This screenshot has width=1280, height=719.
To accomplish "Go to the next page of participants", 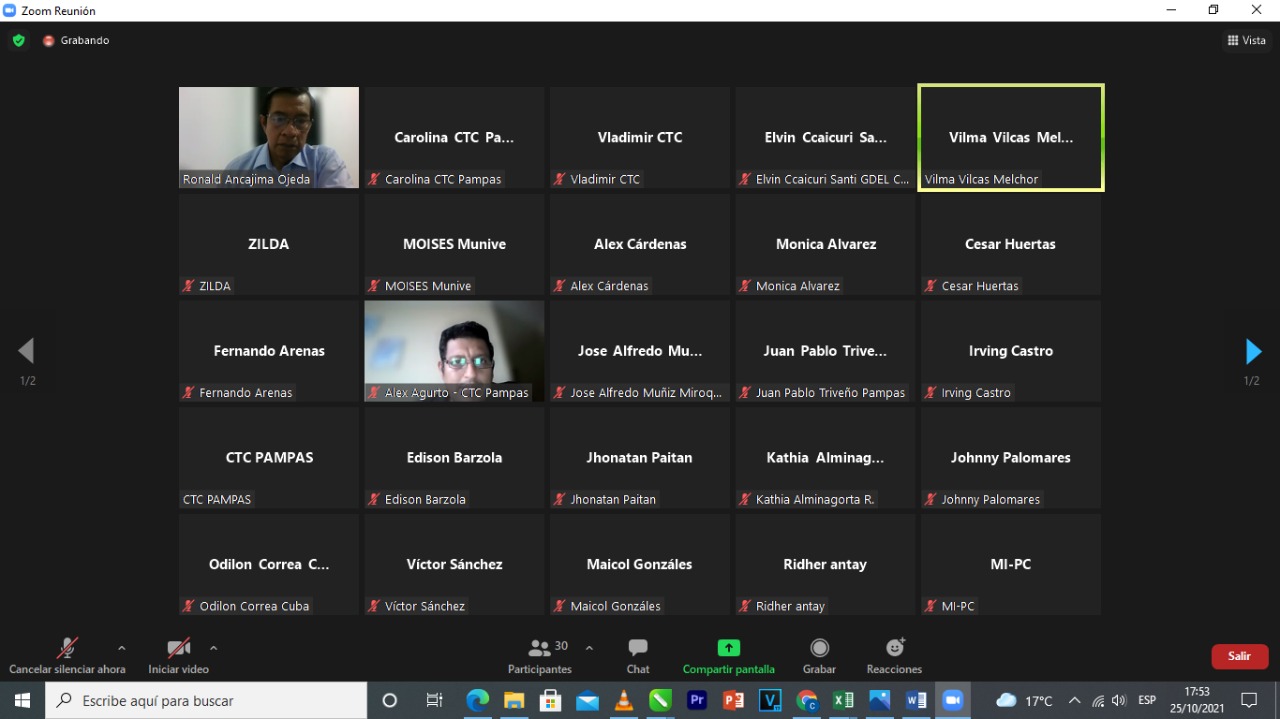I will (1252, 352).
